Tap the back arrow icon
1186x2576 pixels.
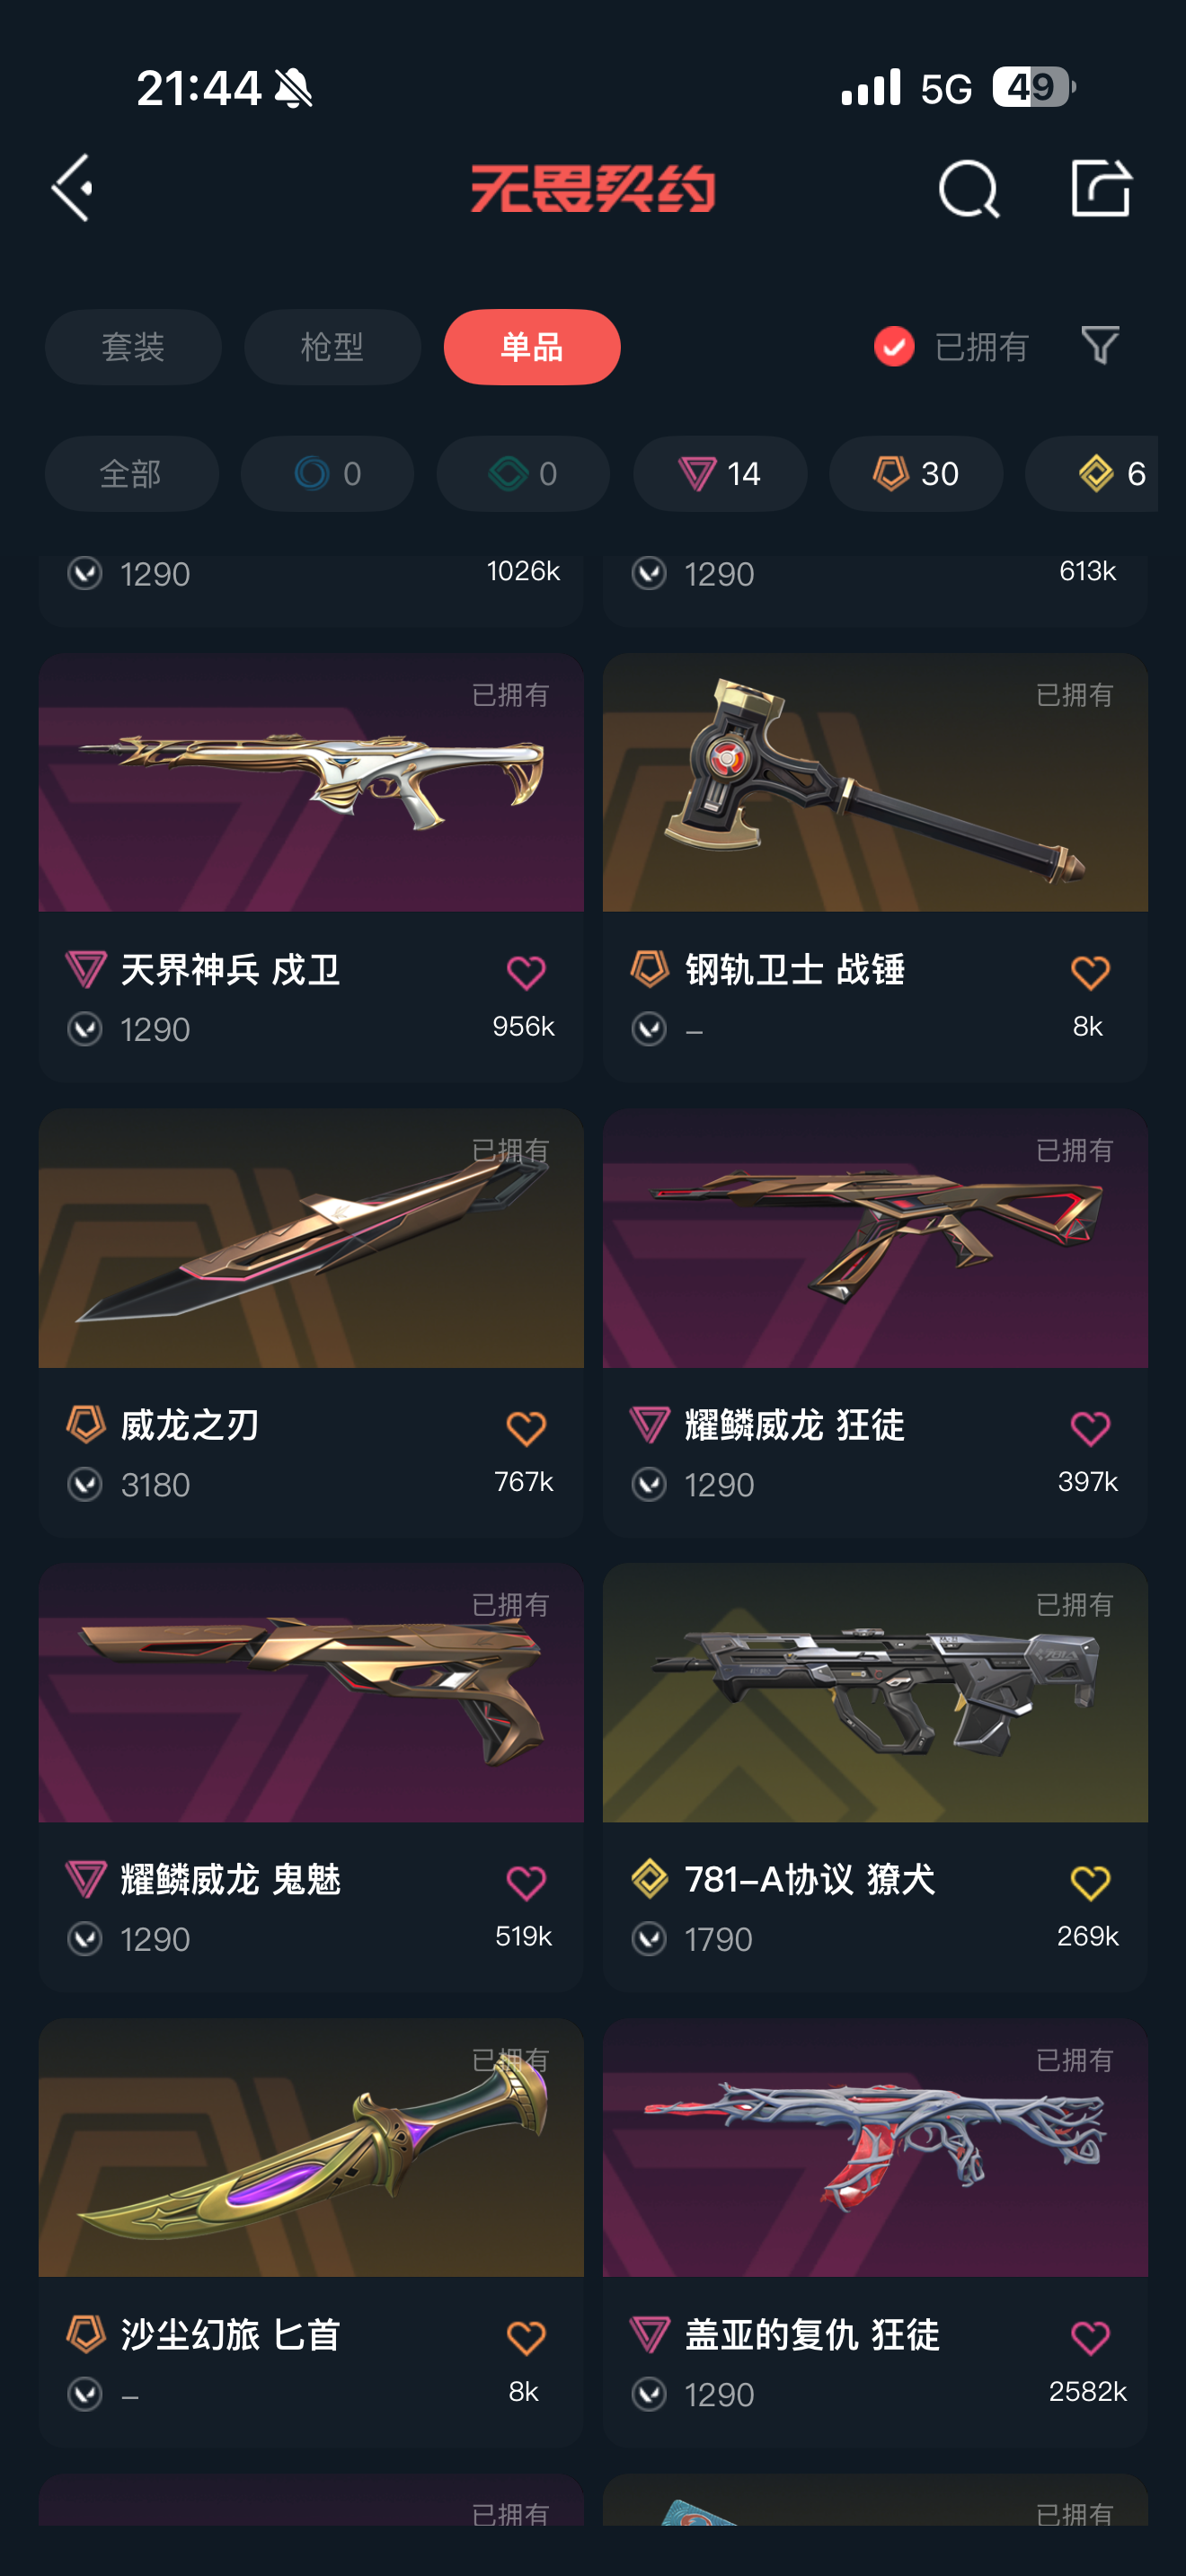(x=72, y=188)
